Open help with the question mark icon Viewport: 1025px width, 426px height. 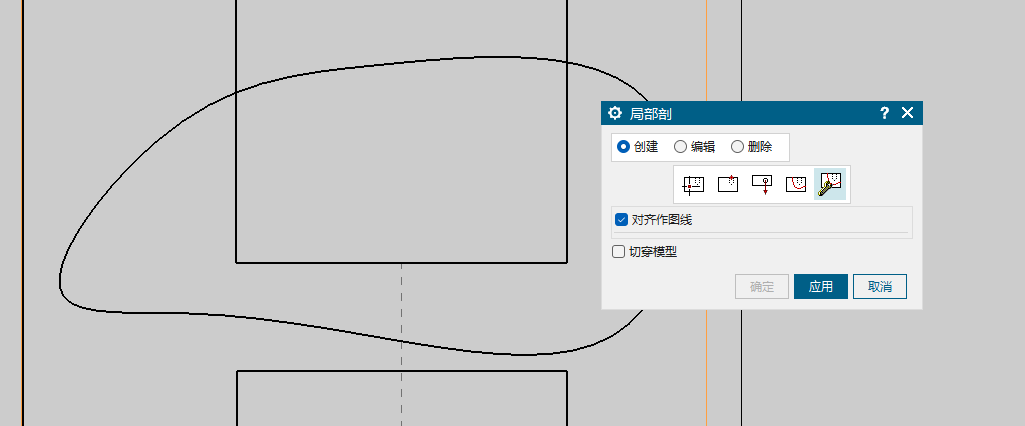coord(884,113)
